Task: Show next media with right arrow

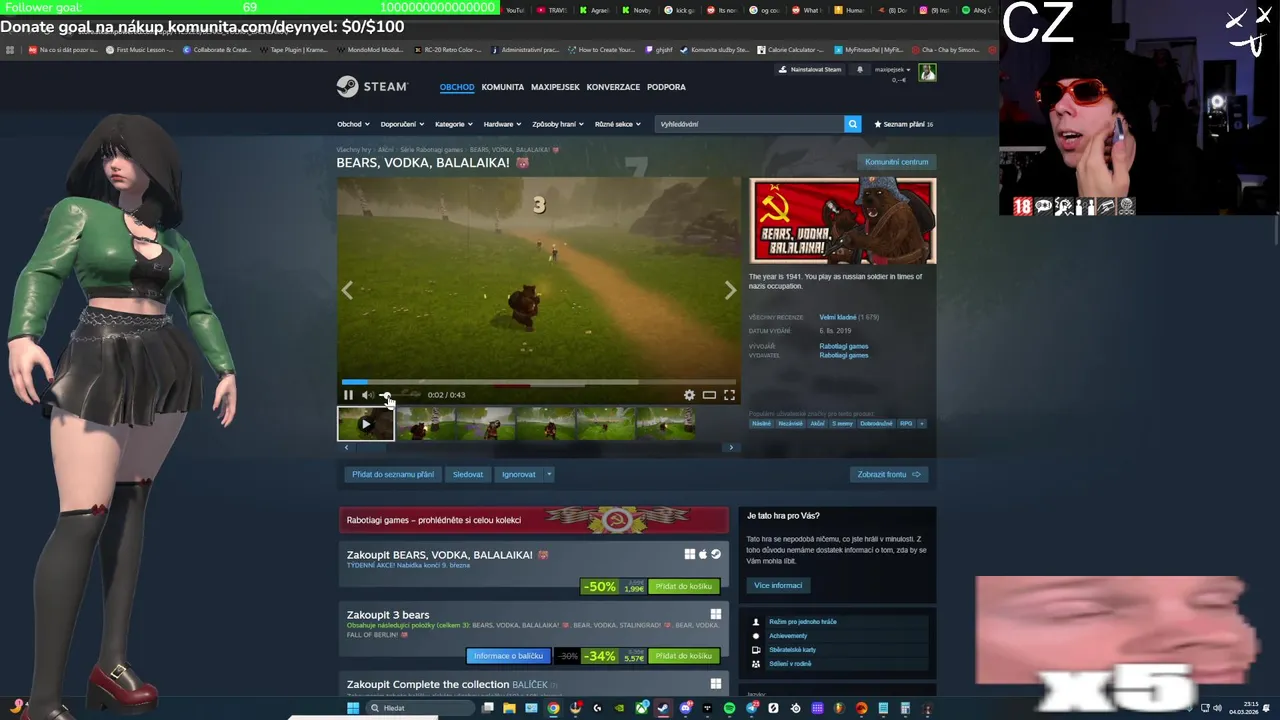Action: point(730,291)
